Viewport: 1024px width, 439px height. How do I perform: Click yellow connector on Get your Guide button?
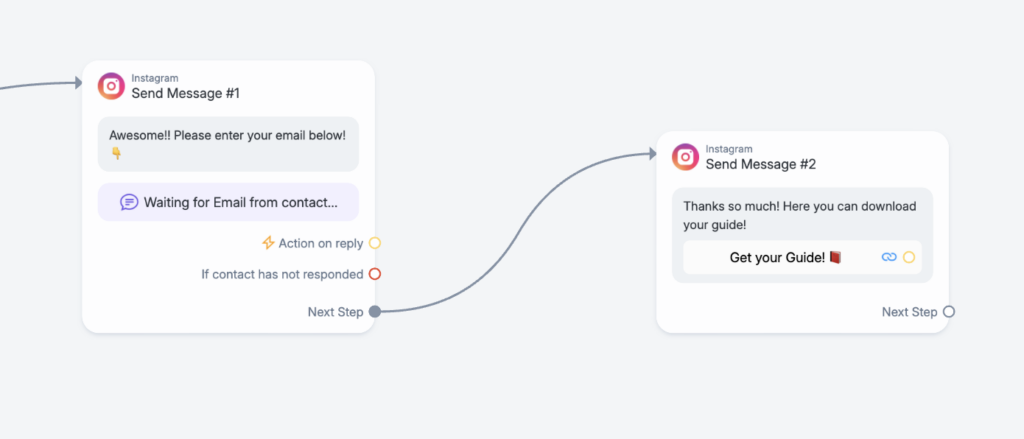909,257
